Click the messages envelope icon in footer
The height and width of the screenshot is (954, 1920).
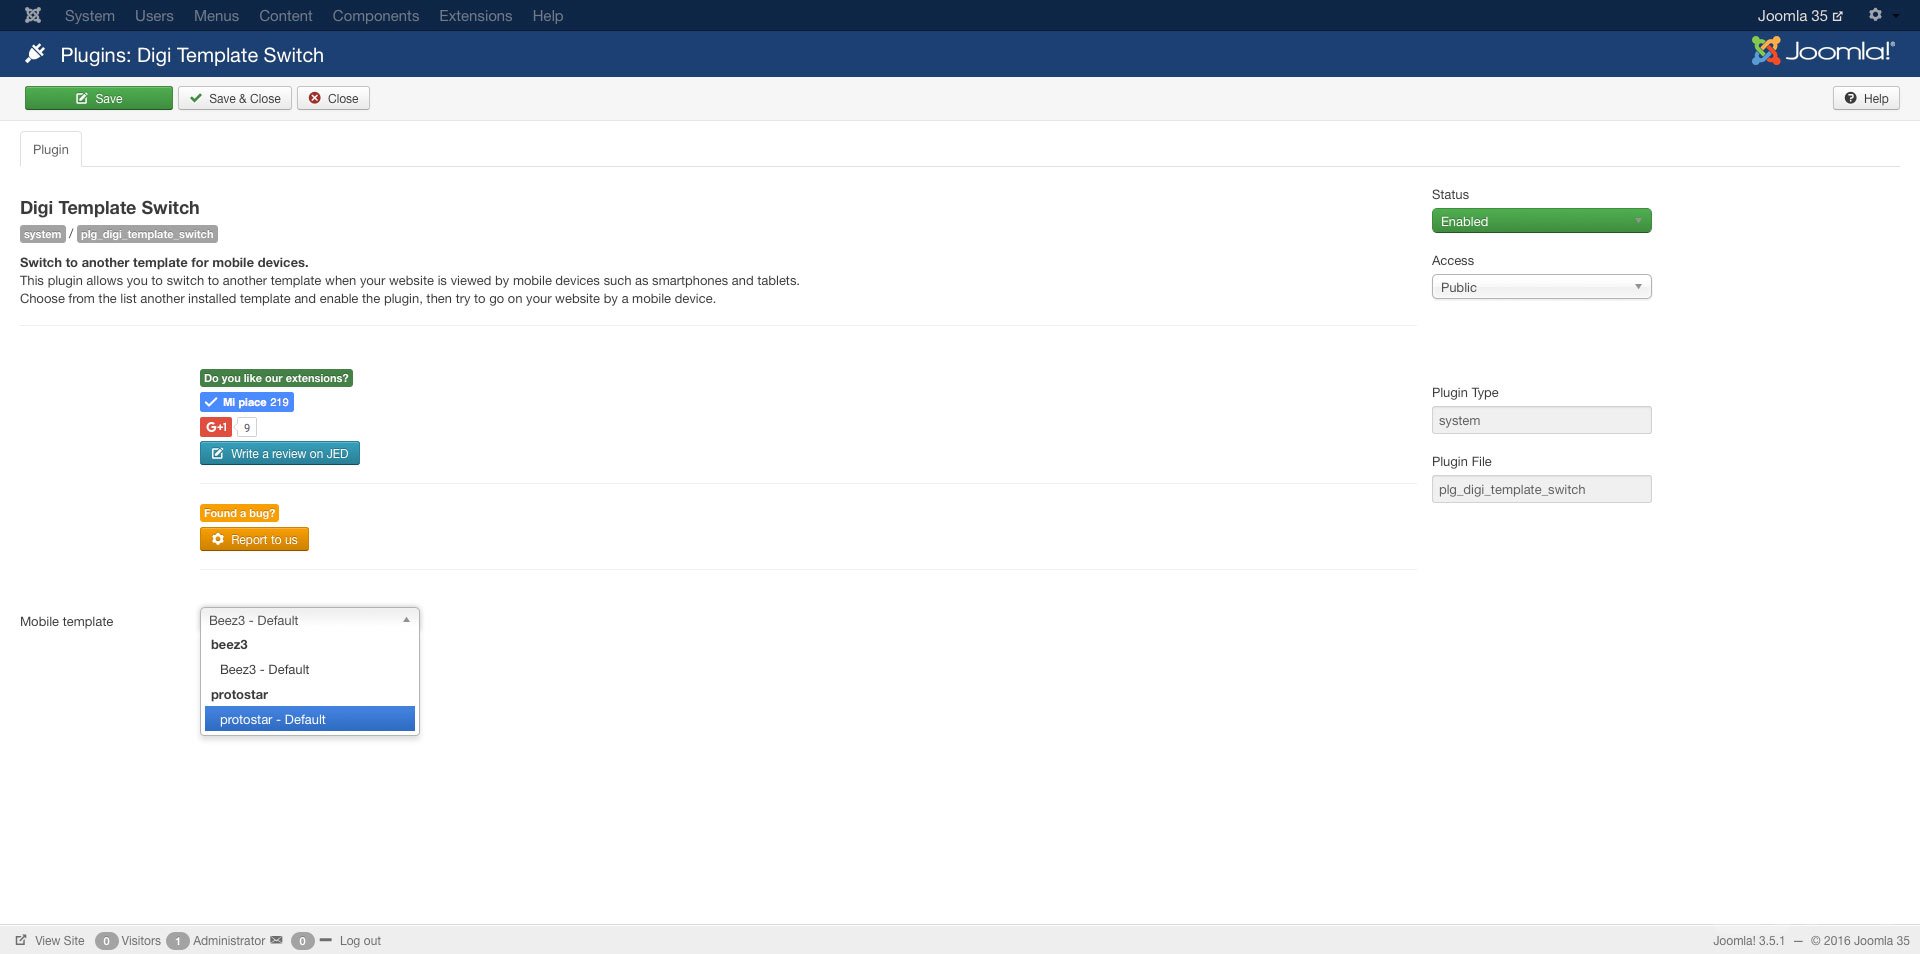(276, 940)
